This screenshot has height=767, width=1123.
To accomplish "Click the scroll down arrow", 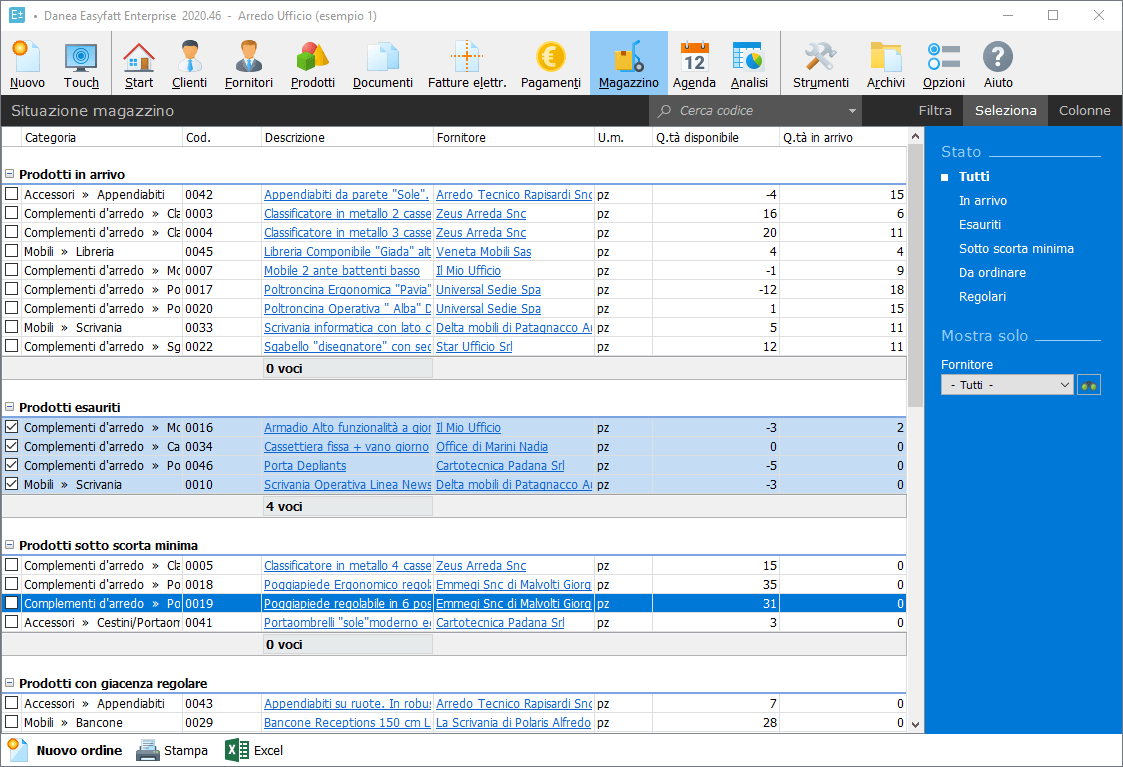I will point(915,725).
